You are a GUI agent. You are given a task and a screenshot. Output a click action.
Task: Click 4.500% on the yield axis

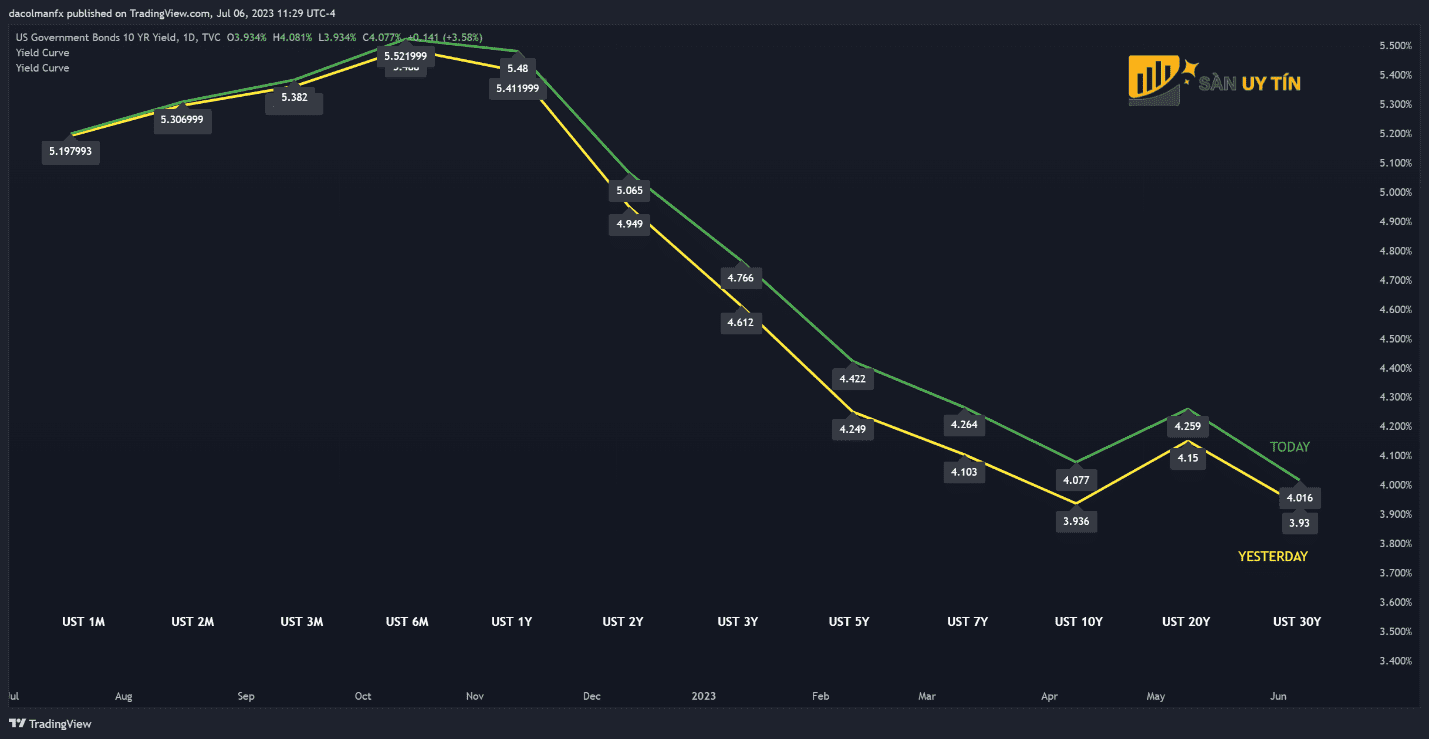[1395, 339]
